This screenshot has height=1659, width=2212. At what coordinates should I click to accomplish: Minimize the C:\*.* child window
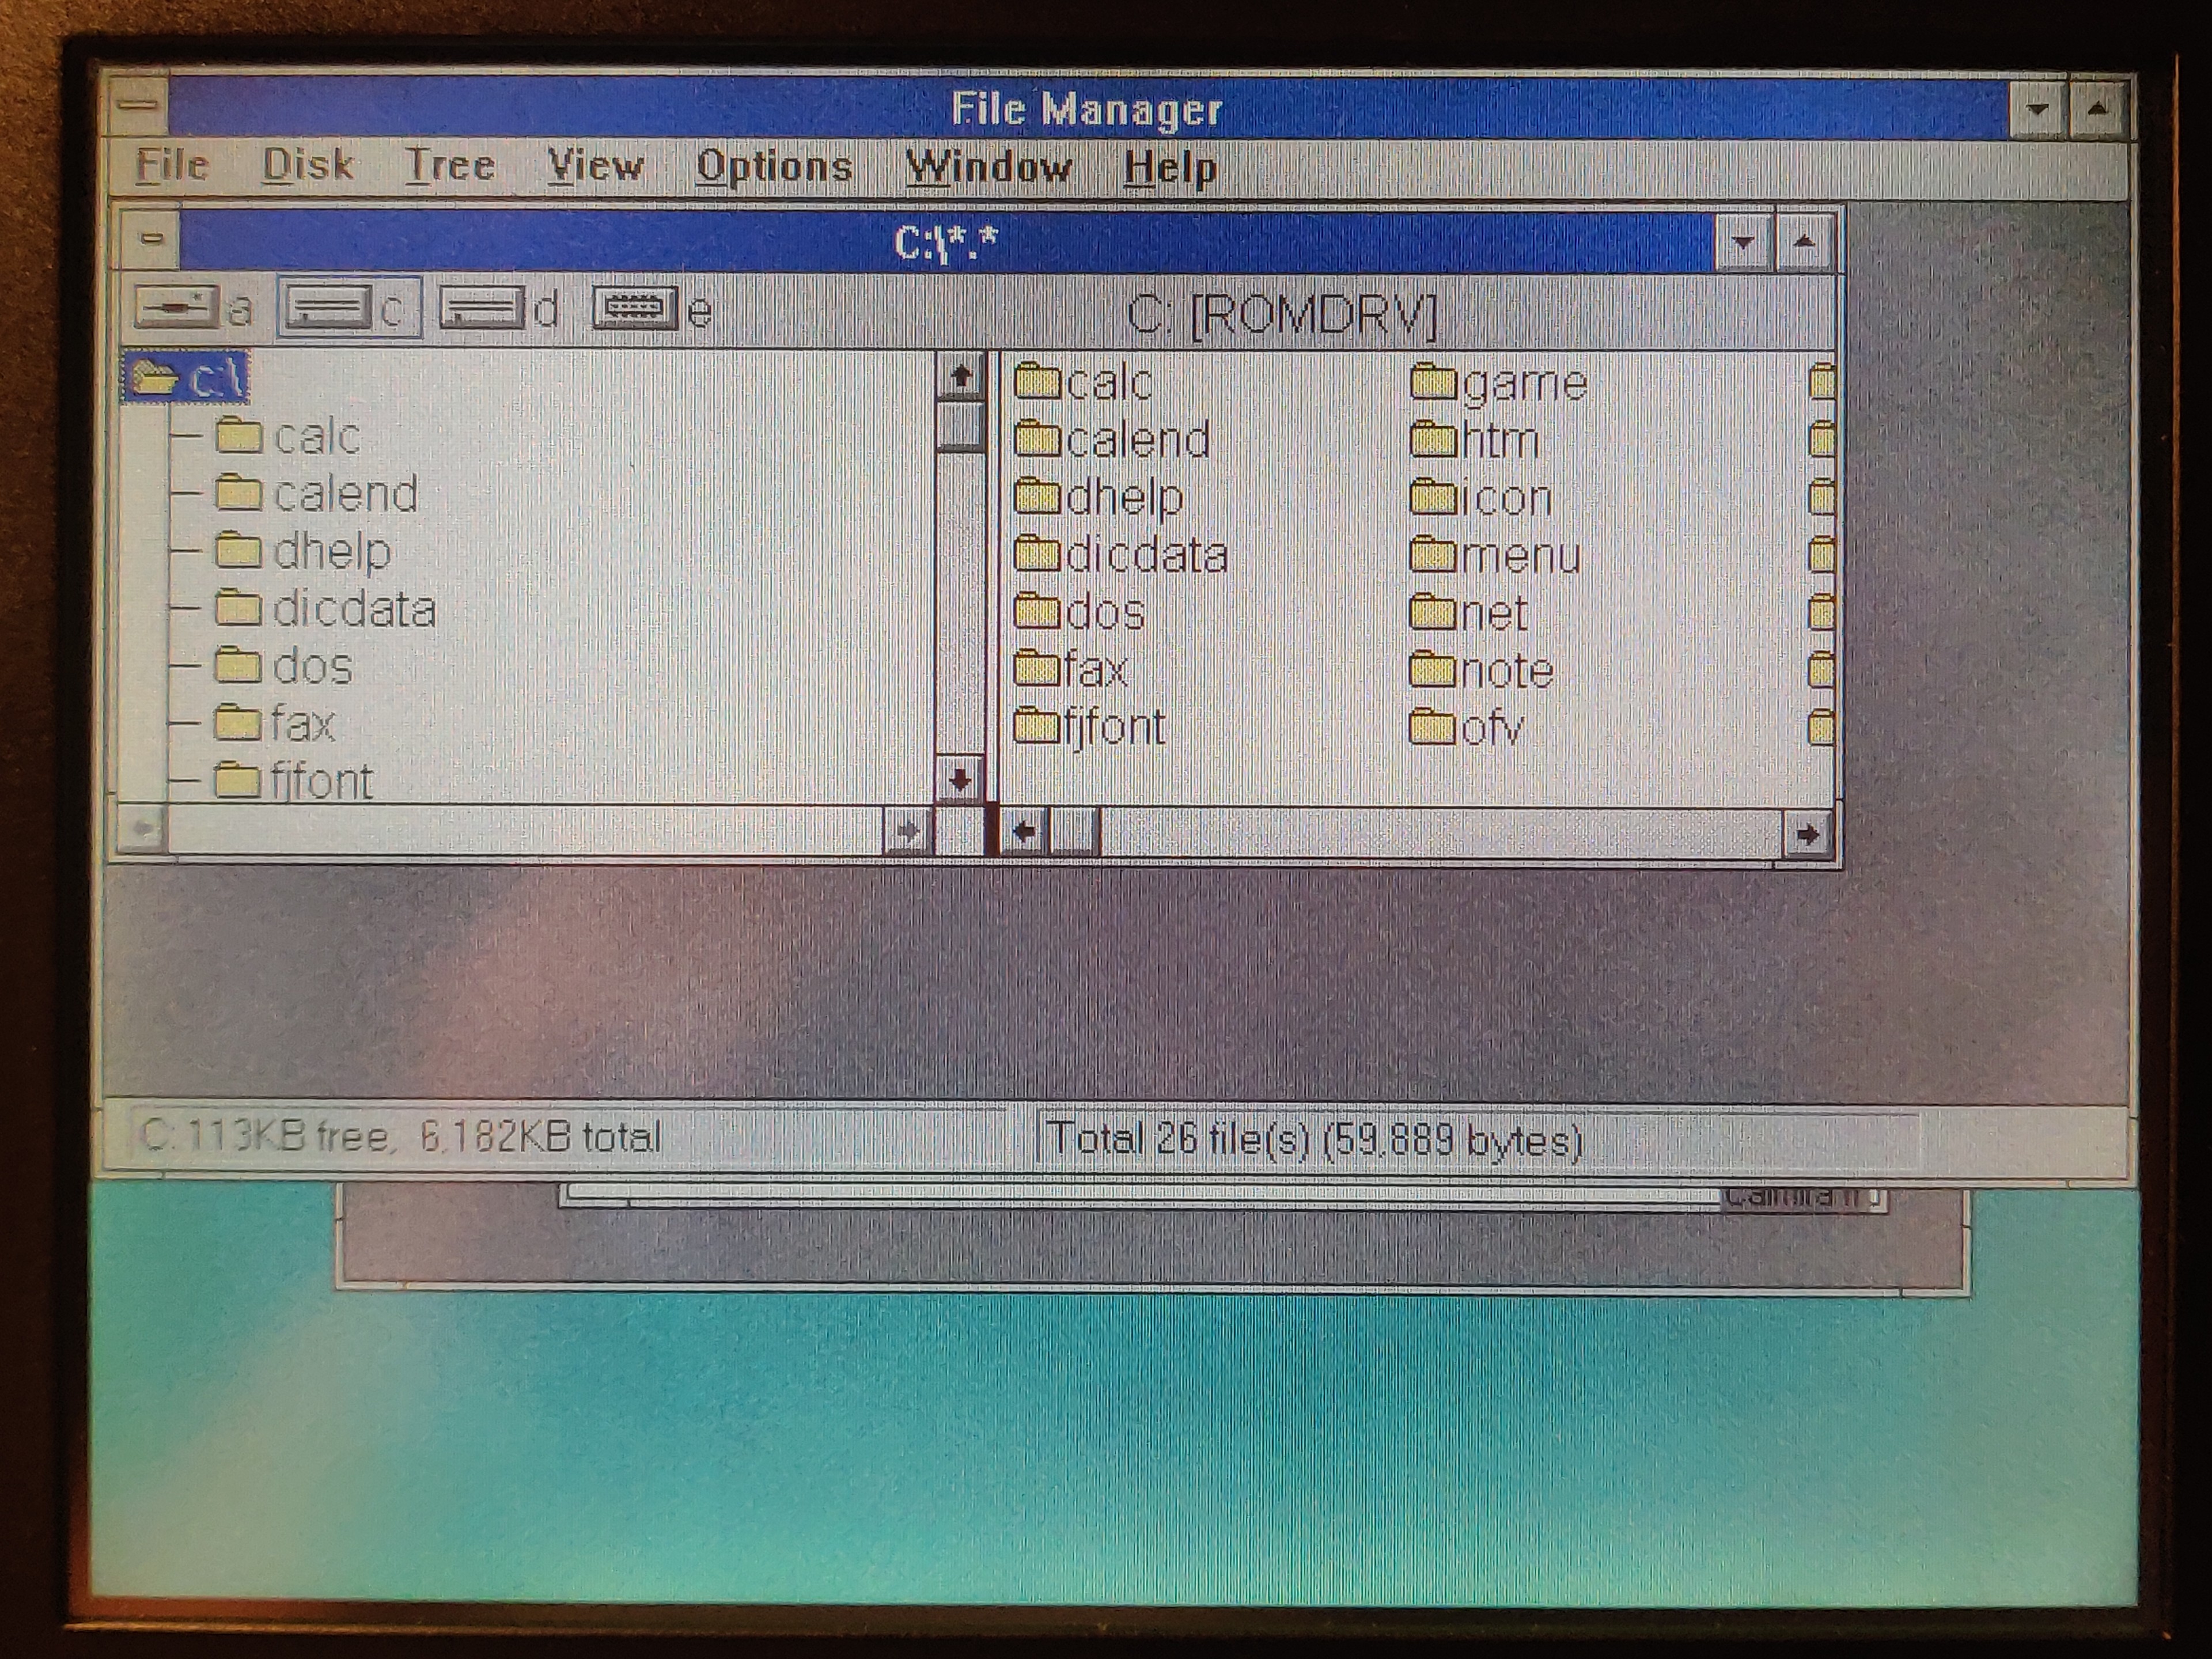point(1744,243)
